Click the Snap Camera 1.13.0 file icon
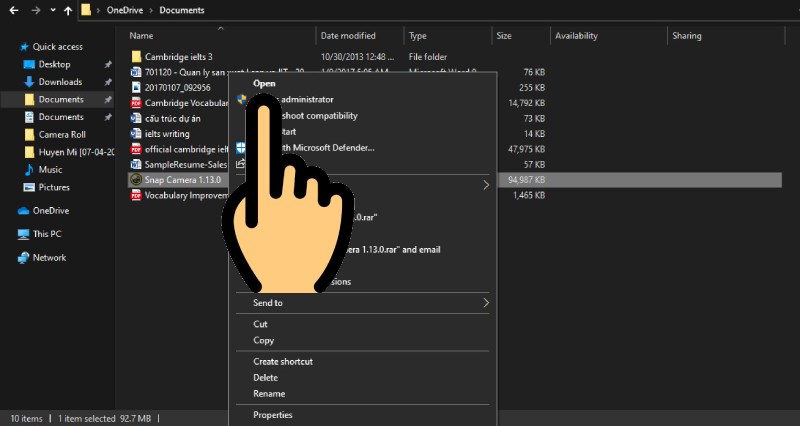Screen dimensions: 800x426 pyautogui.click(x=136, y=180)
